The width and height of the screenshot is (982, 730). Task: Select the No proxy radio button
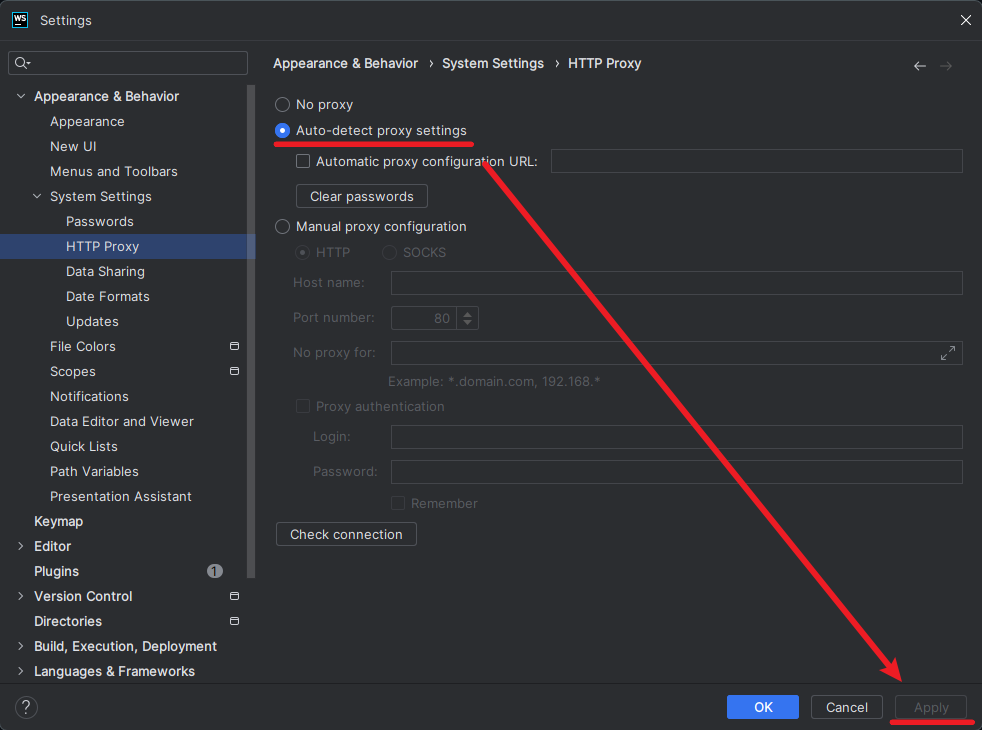click(283, 105)
